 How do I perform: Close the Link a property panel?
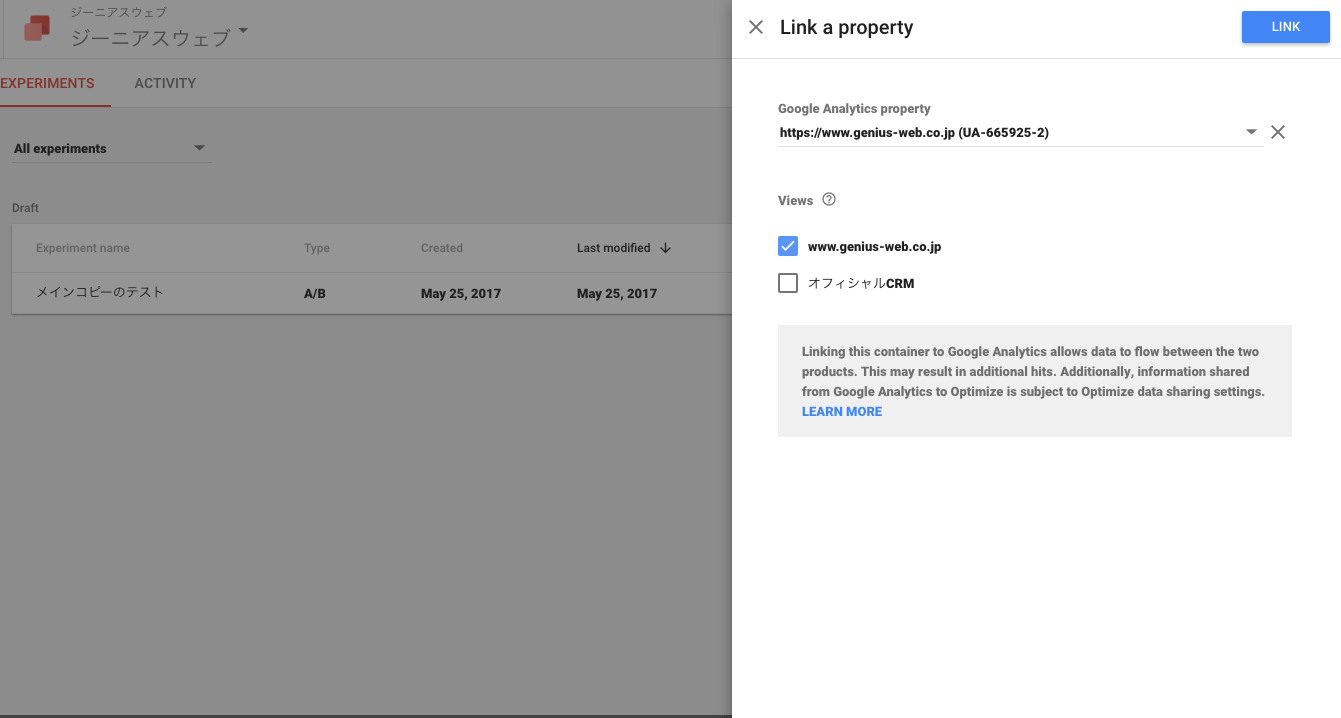click(756, 28)
